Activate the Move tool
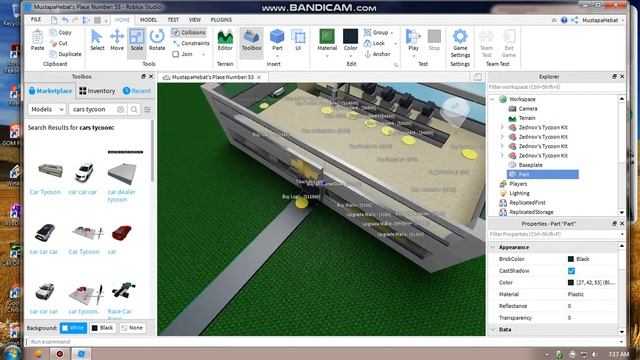Image resolution: width=640 pixels, height=360 pixels. (x=117, y=40)
